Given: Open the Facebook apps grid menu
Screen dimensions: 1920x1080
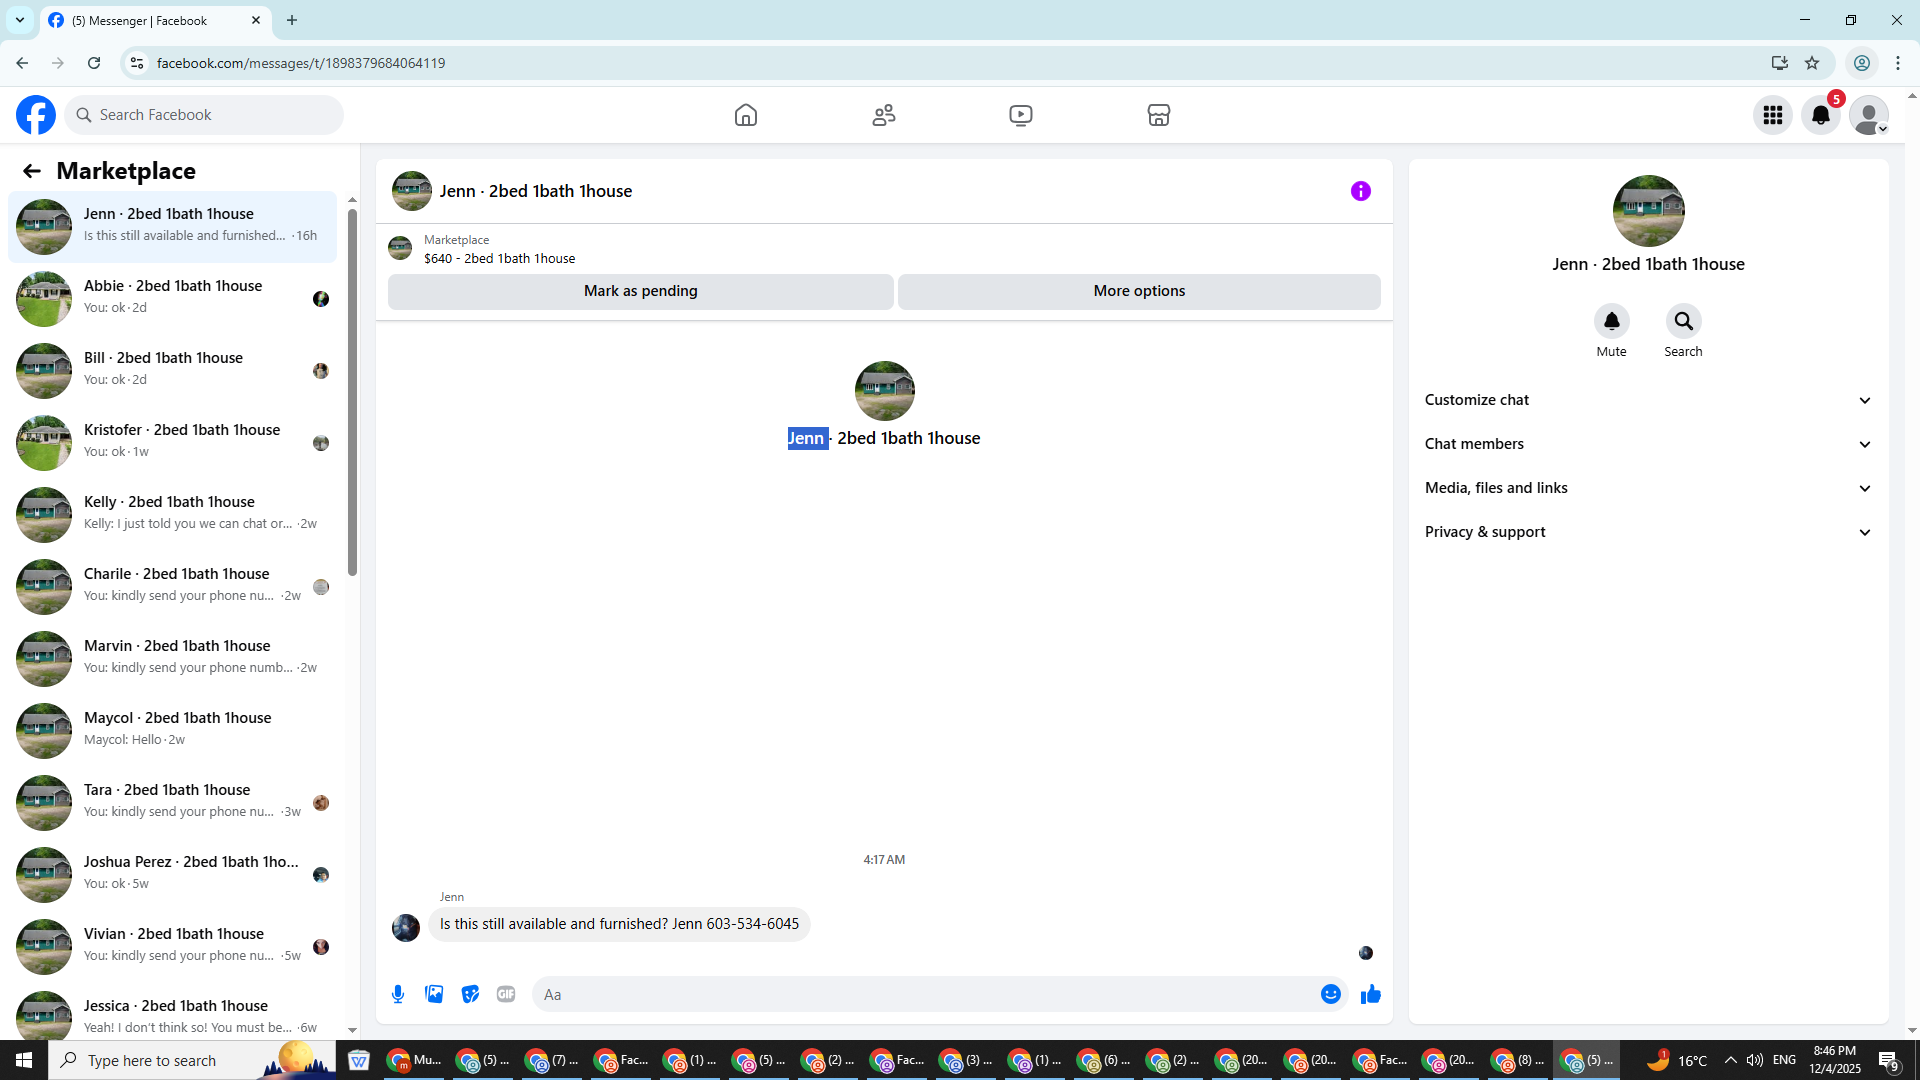Looking at the screenshot, I should [1773, 115].
